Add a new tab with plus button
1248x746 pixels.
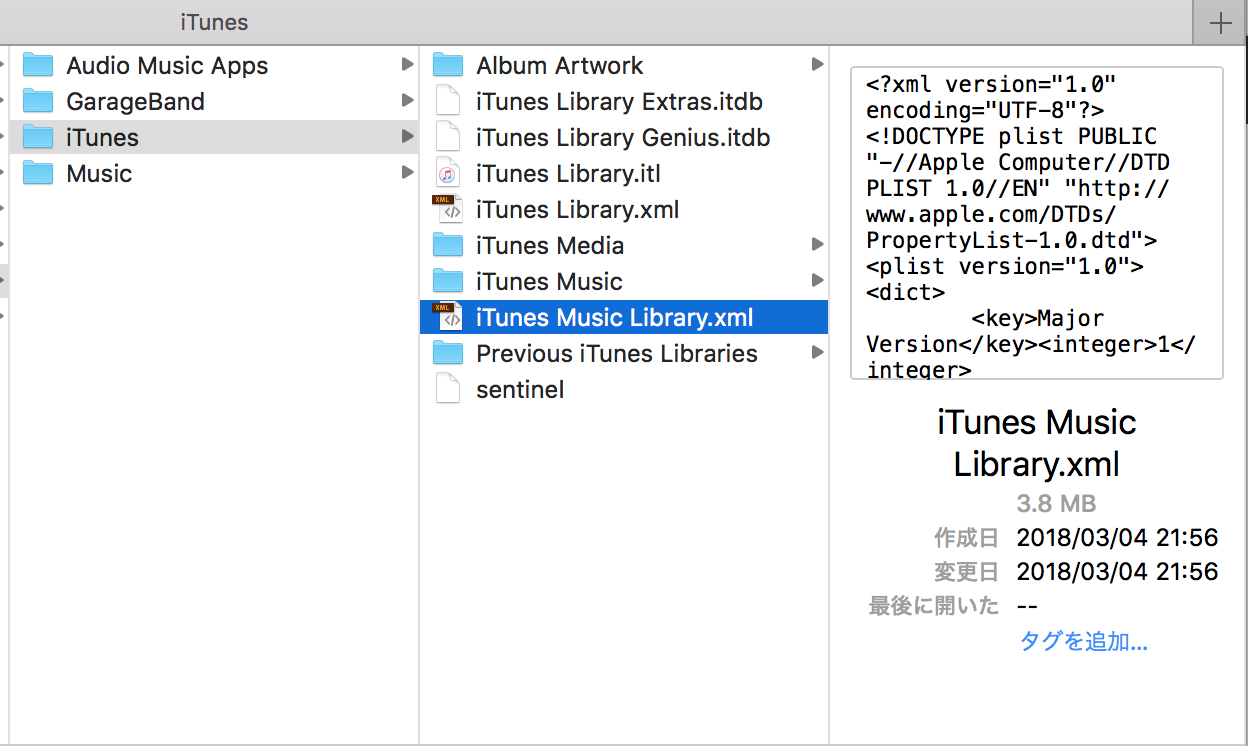coord(1220,23)
